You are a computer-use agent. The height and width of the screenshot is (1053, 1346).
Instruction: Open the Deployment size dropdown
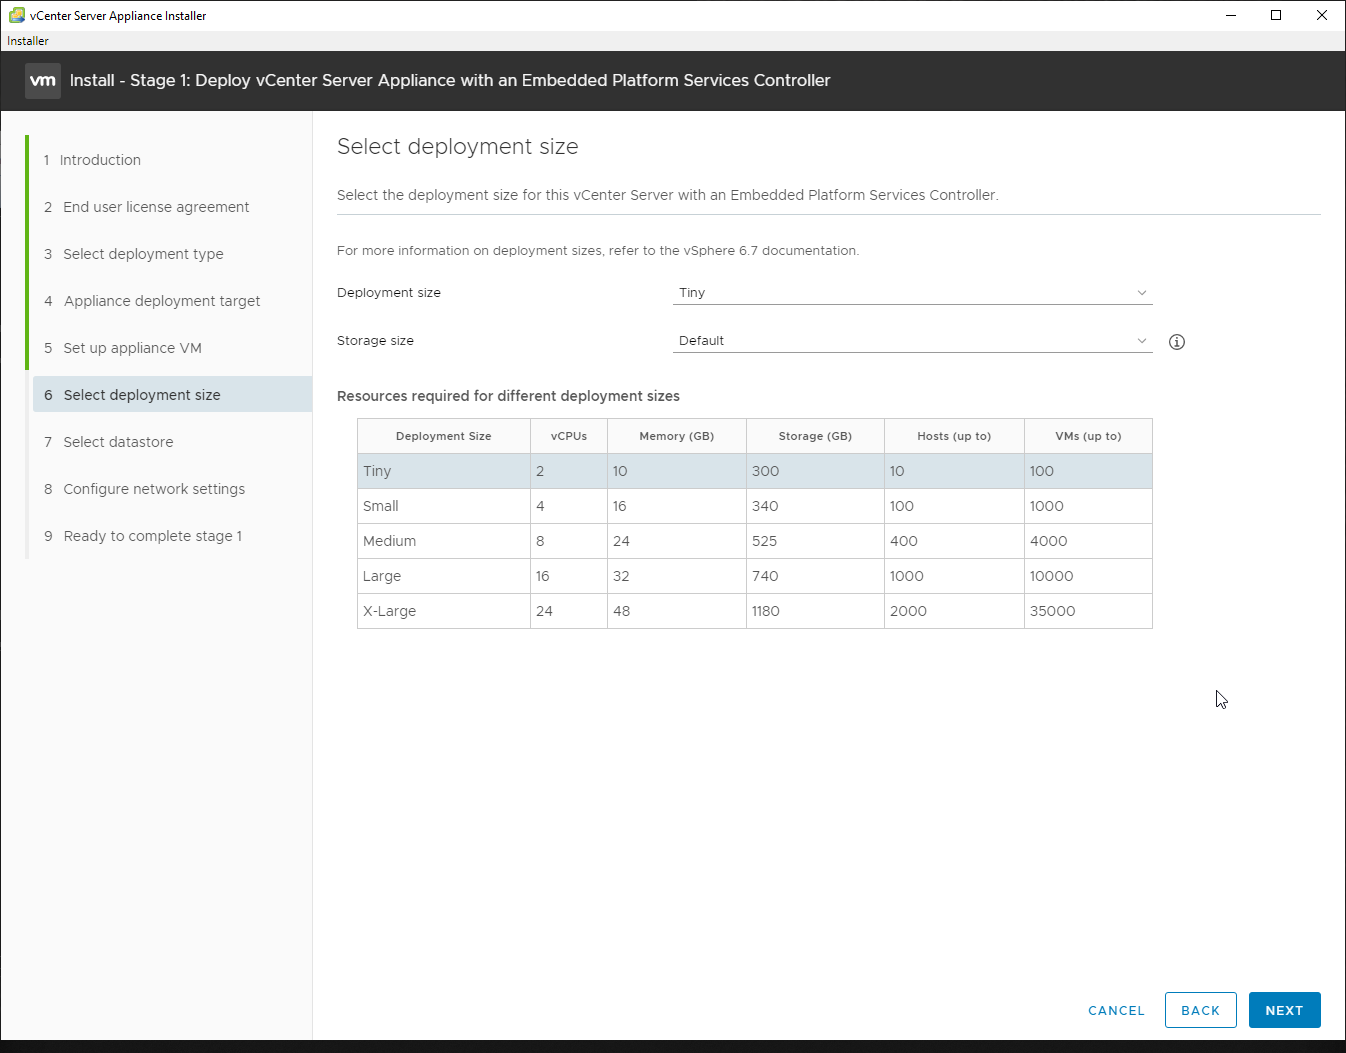[x=912, y=293]
